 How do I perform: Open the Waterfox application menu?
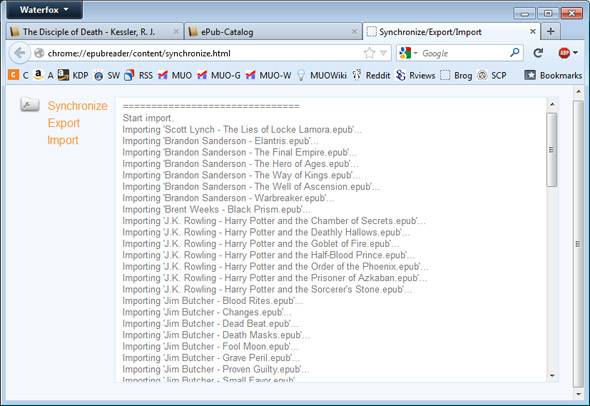click(44, 9)
